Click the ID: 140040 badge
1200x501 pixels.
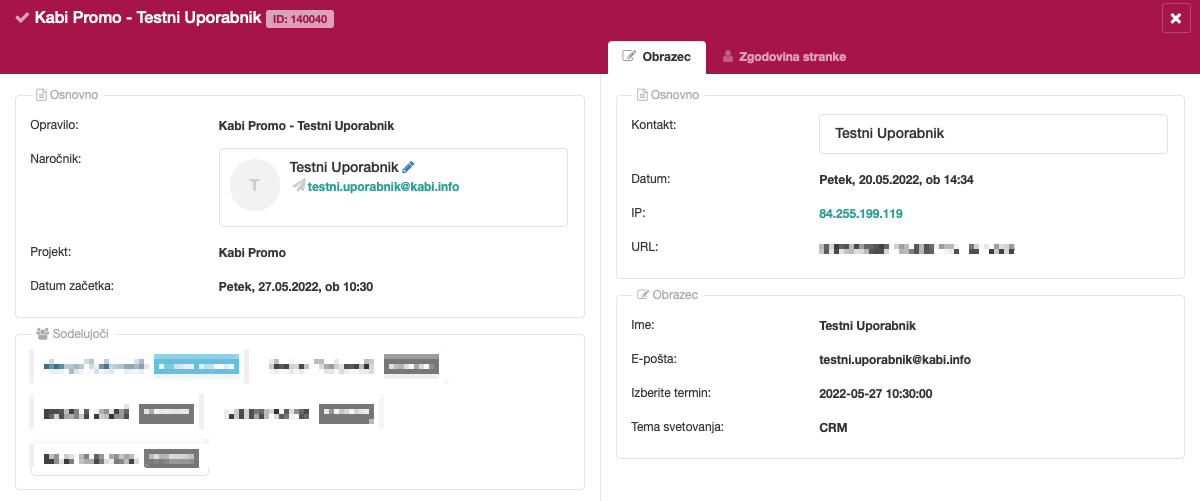pyautogui.click(x=300, y=19)
